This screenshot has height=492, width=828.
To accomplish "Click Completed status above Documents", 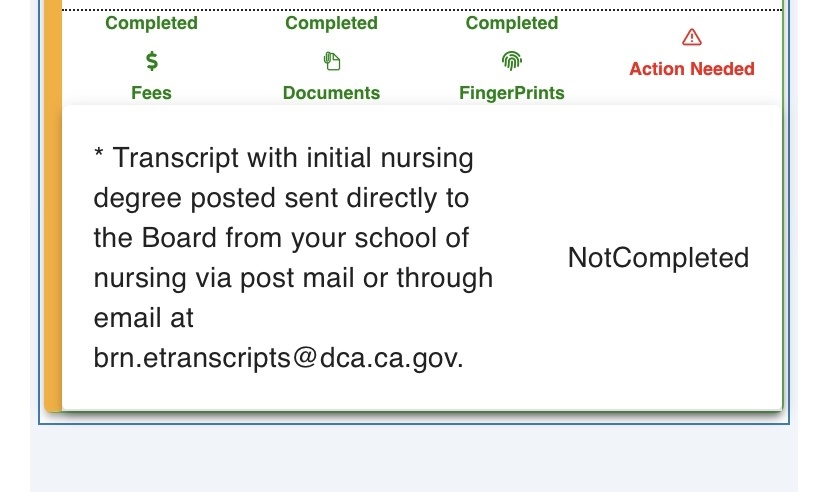I will pos(332,23).
